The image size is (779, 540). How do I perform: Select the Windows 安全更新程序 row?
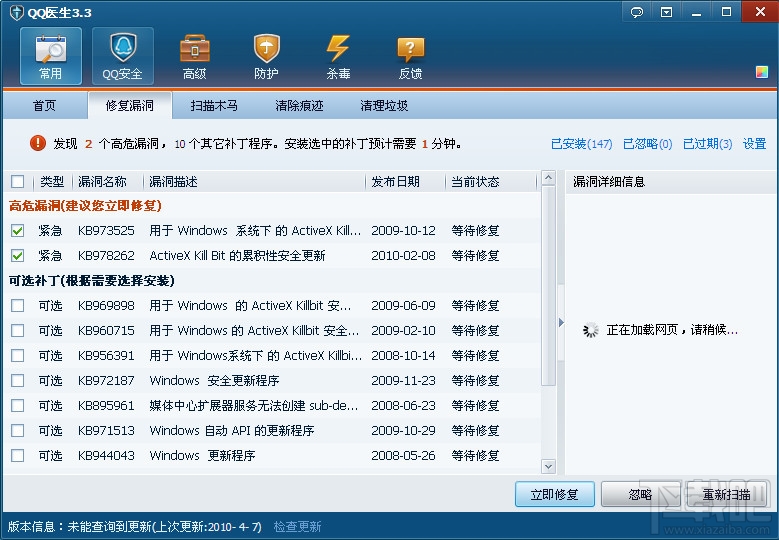[x=271, y=381]
